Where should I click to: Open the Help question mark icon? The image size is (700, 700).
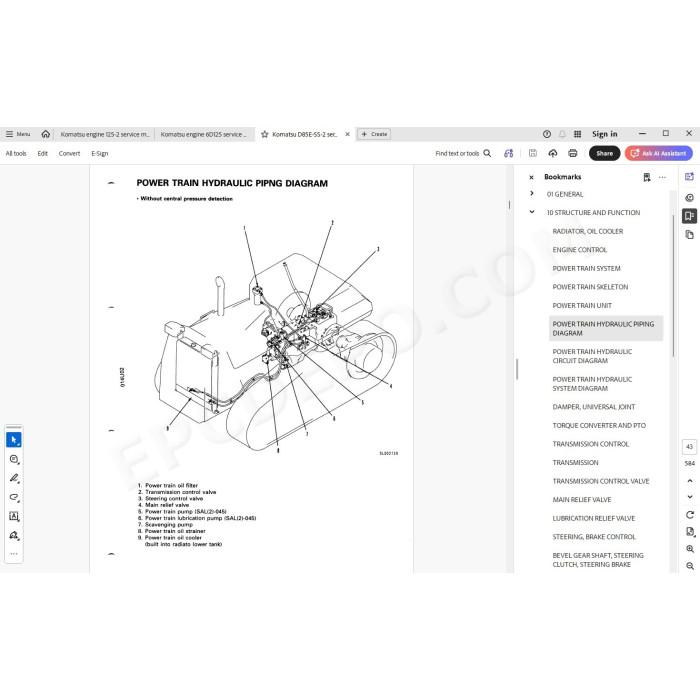[547, 134]
